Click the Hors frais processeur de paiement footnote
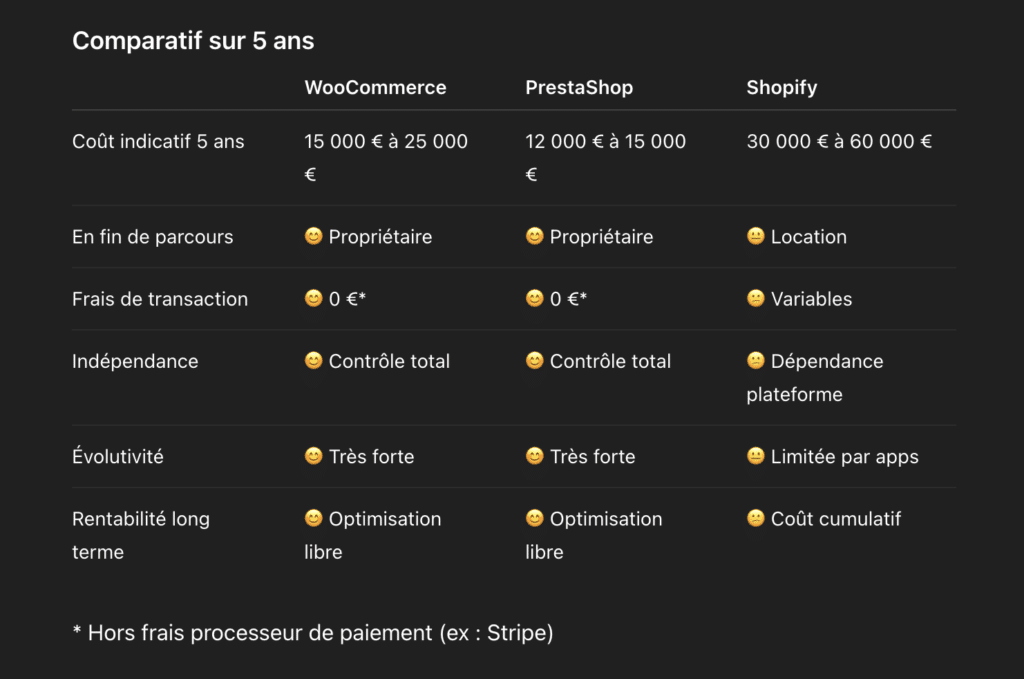This screenshot has height=679, width=1024. (x=313, y=633)
